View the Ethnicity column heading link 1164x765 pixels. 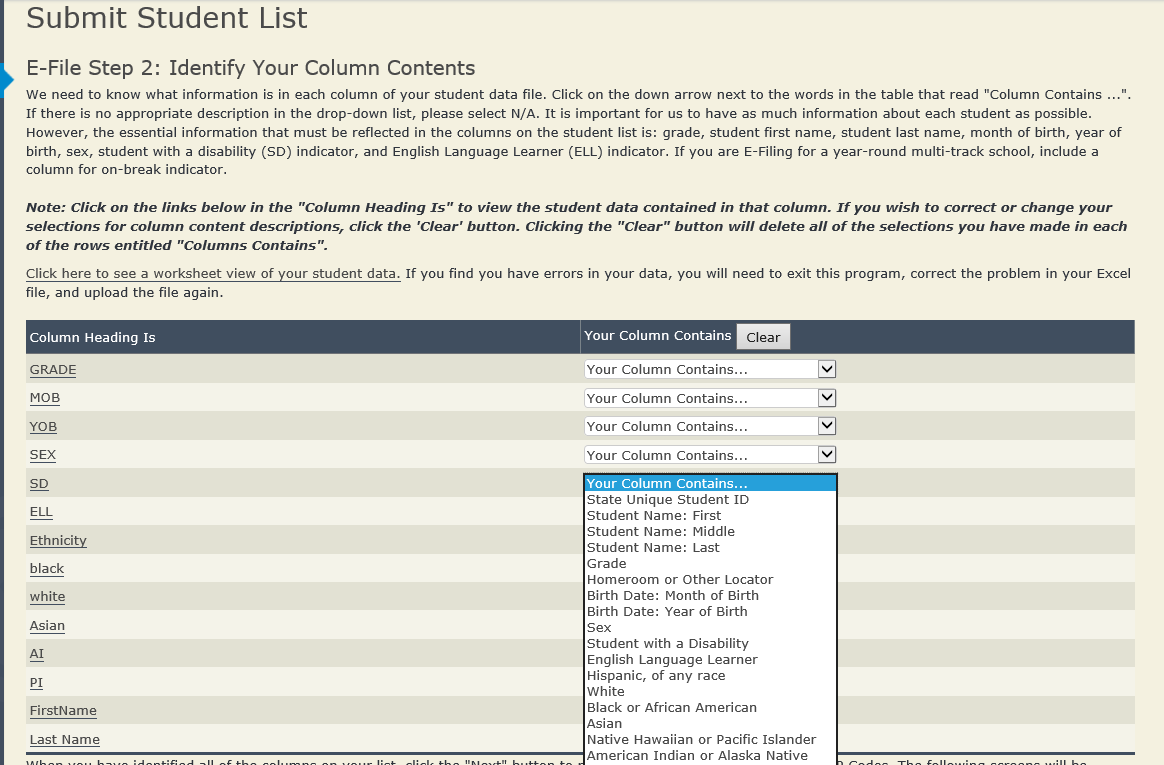(58, 541)
